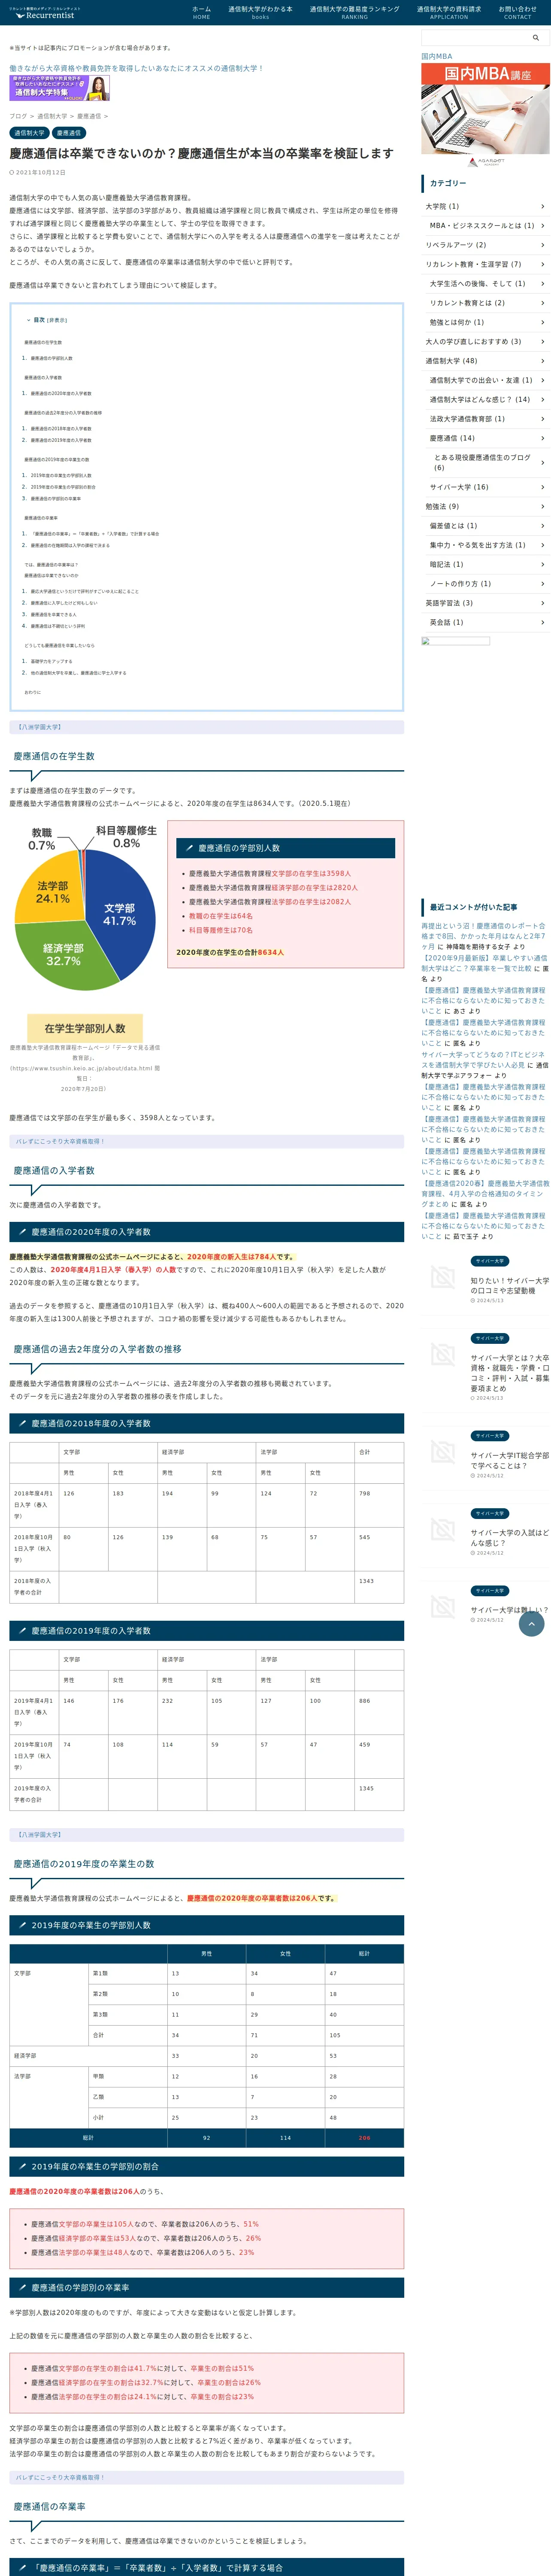Click pencil icon in 慶應通信の2020年度の入学者数 heading
The width and height of the screenshot is (551, 2576).
21,1232
